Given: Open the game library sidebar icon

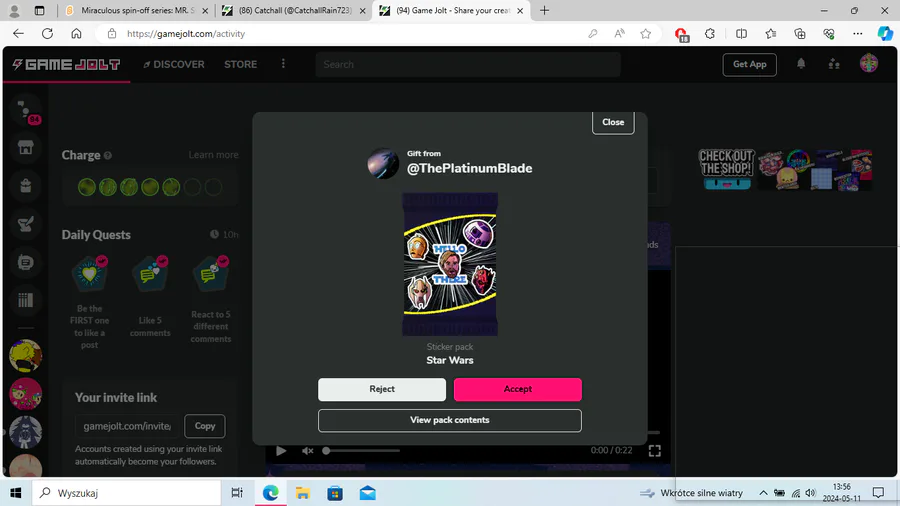Looking at the screenshot, I should [25, 300].
